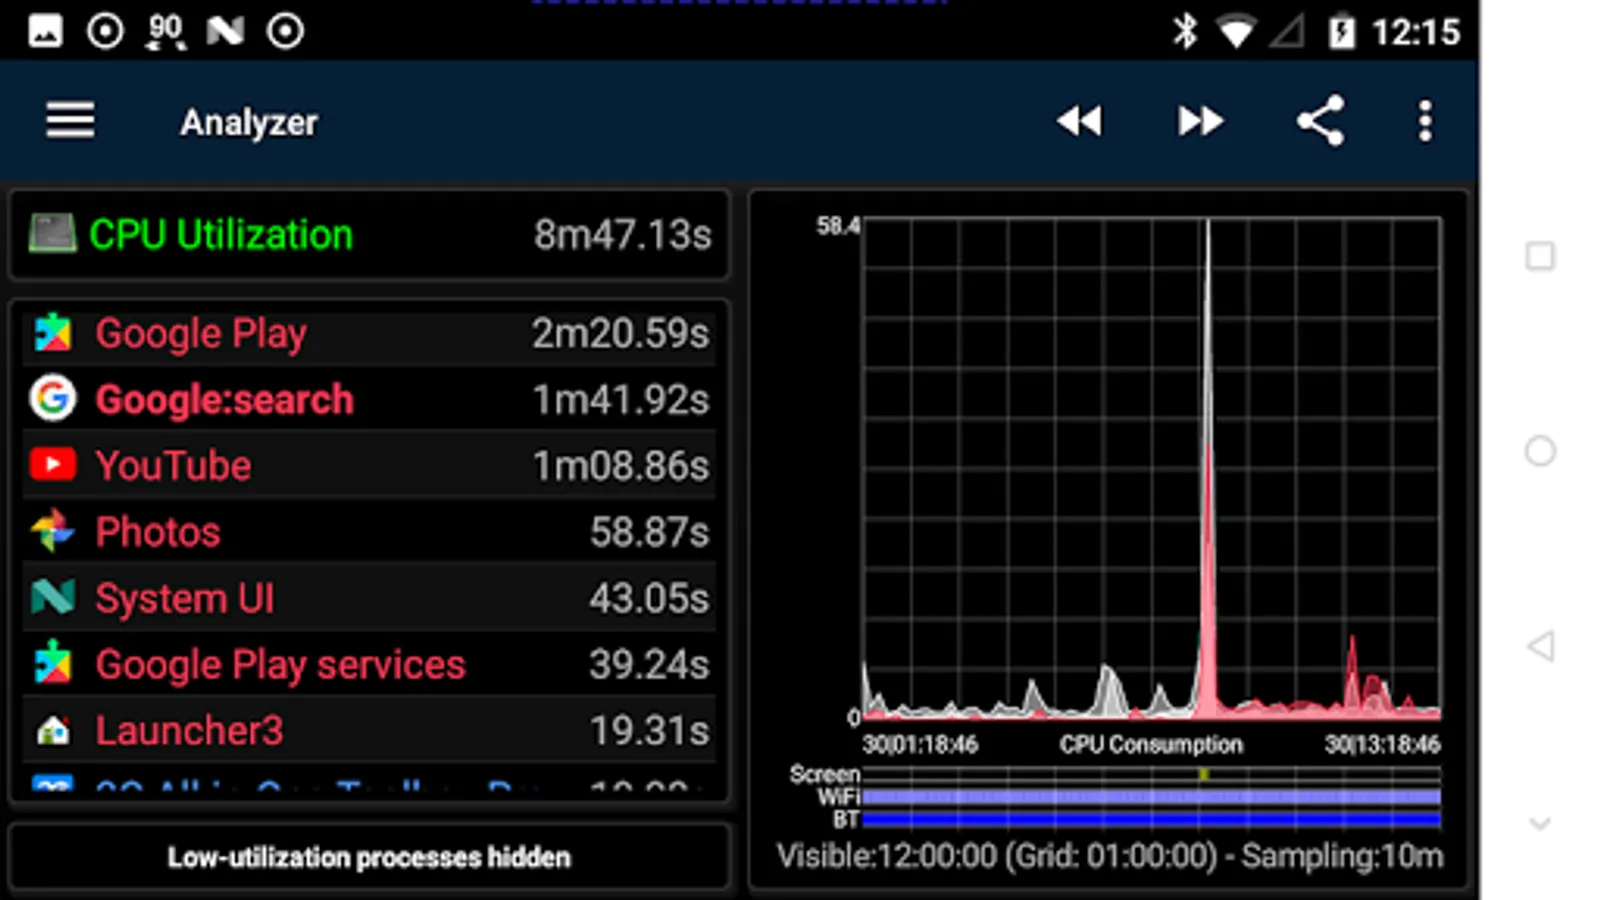
Task: Tap the 2m20.59s value
Action: coord(620,333)
